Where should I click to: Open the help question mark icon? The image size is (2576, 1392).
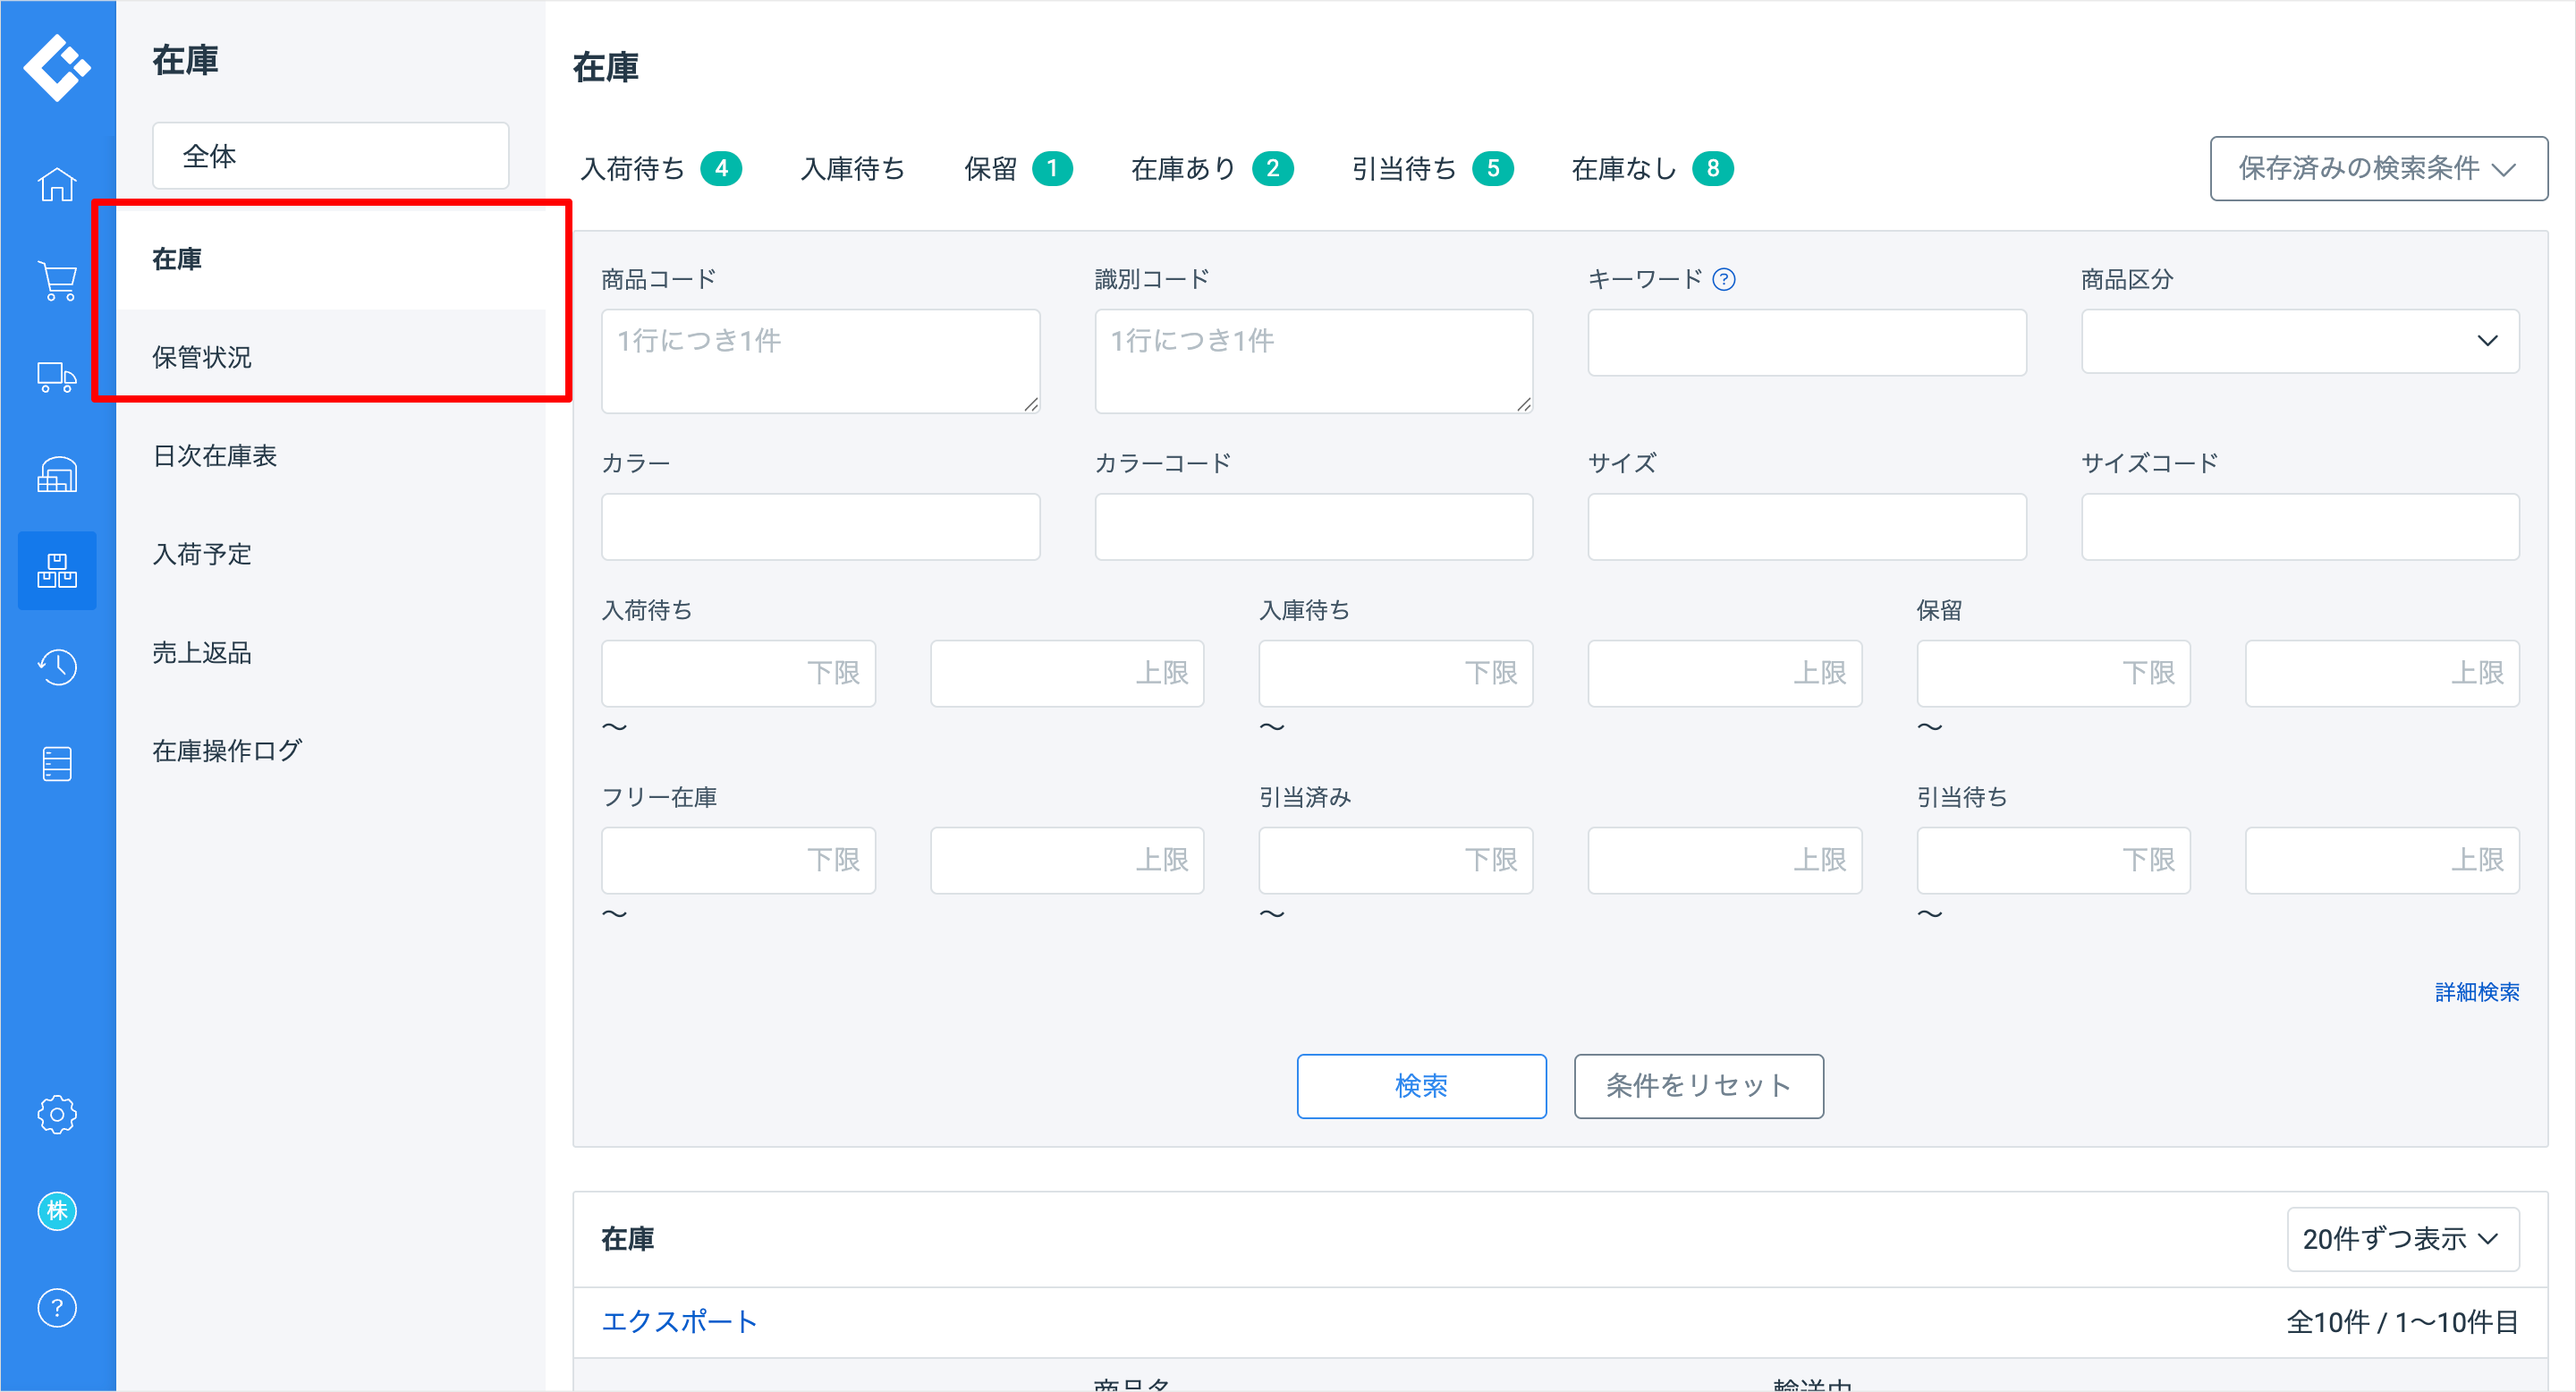(57, 1308)
